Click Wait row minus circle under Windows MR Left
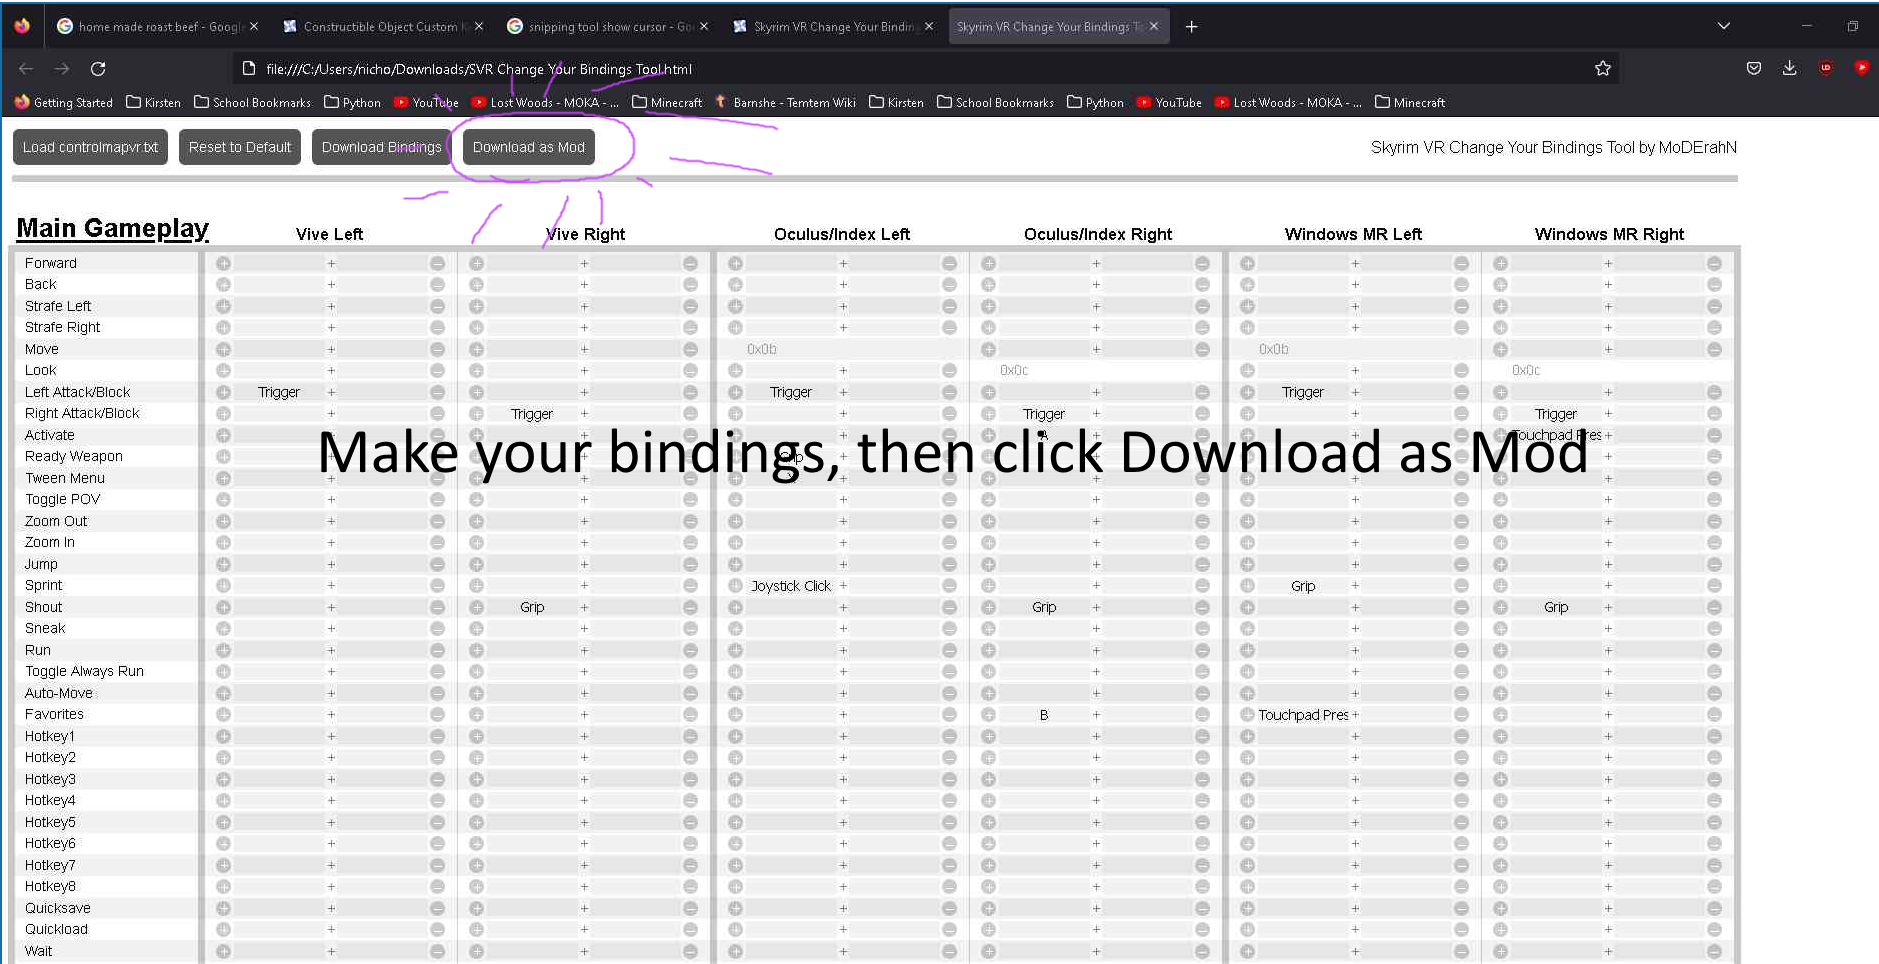Image resolution: width=1879 pixels, height=964 pixels. pos(1461,951)
